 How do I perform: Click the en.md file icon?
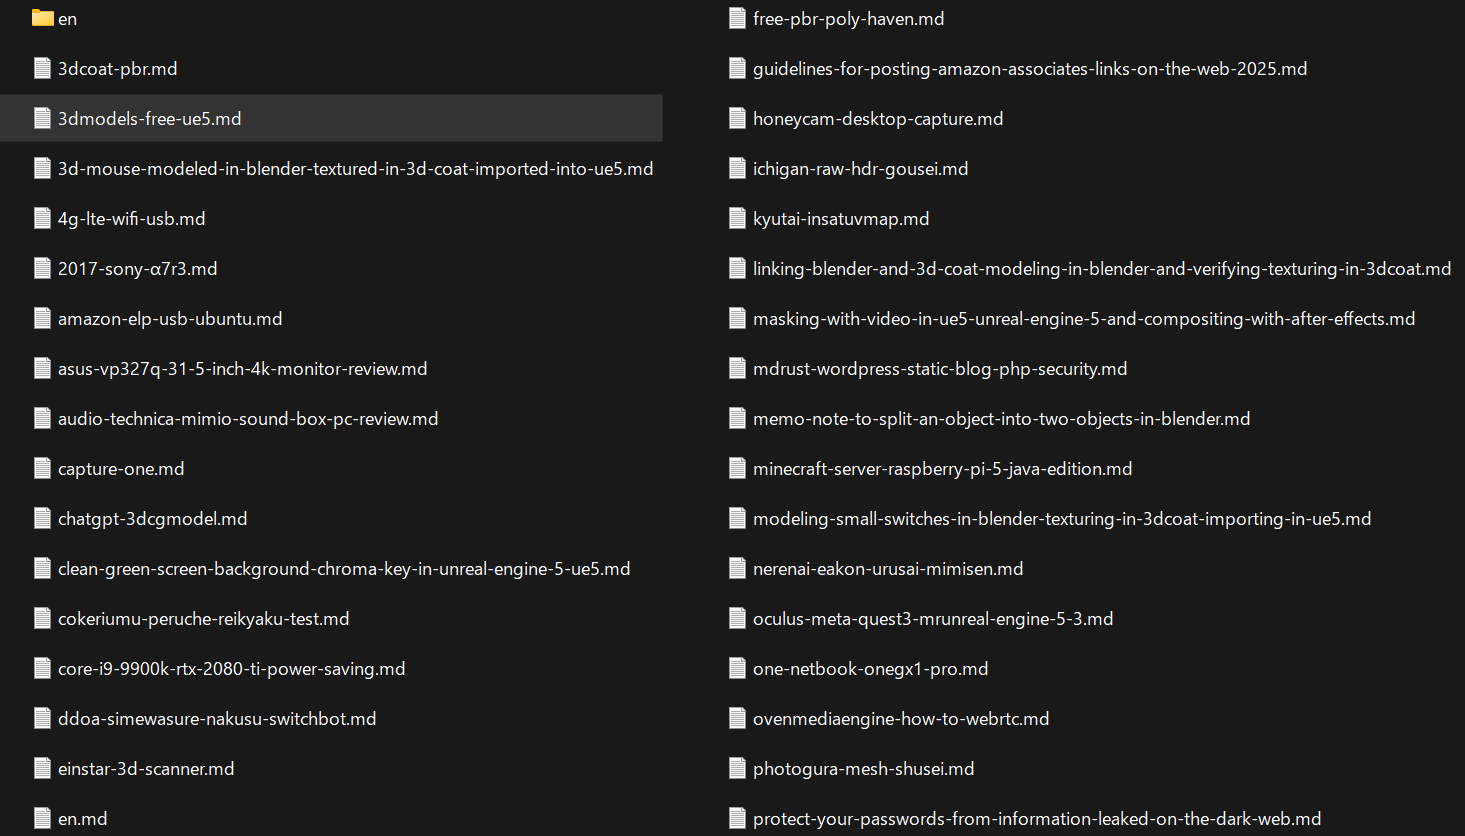(x=42, y=818)
